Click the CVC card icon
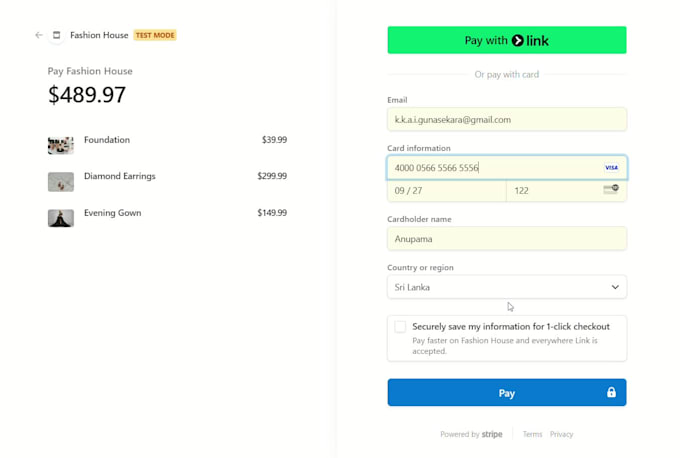The width and height of the screenshot is (680, 458). click(x=611, y=189)
